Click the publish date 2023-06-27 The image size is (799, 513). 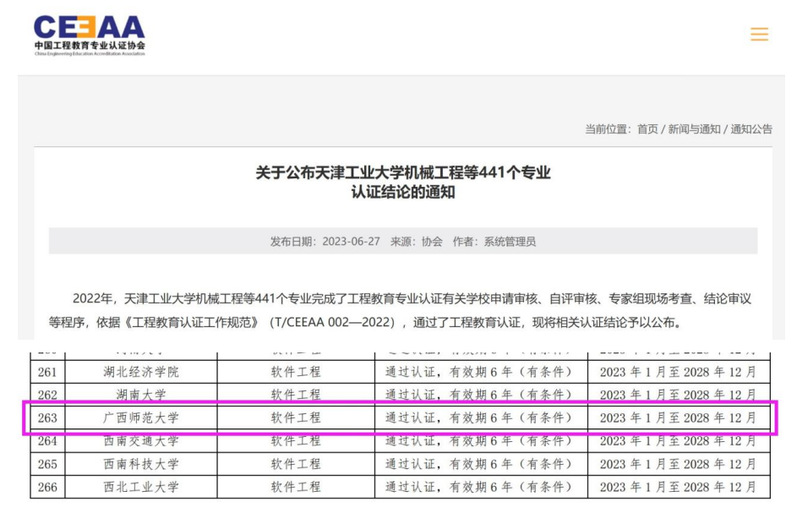pyautogui.click(x=324, y=241)
